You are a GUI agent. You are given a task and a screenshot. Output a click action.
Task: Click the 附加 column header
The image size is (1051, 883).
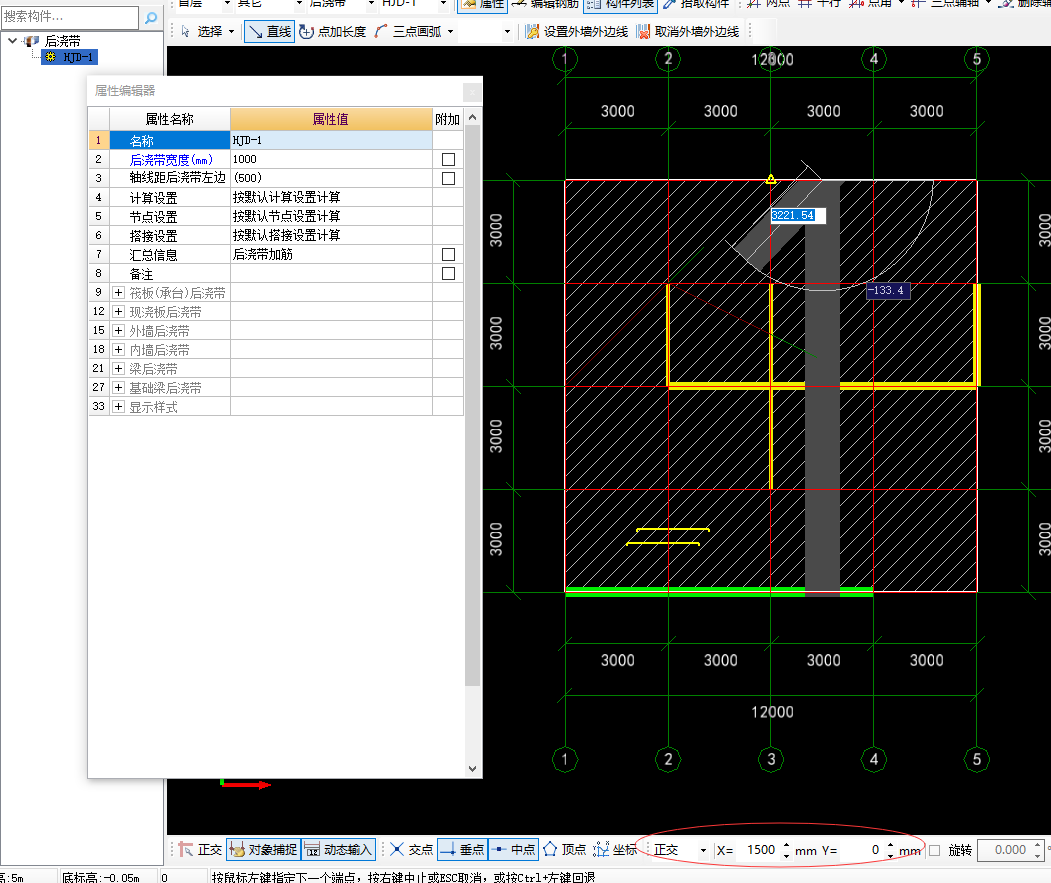[448, 119]
